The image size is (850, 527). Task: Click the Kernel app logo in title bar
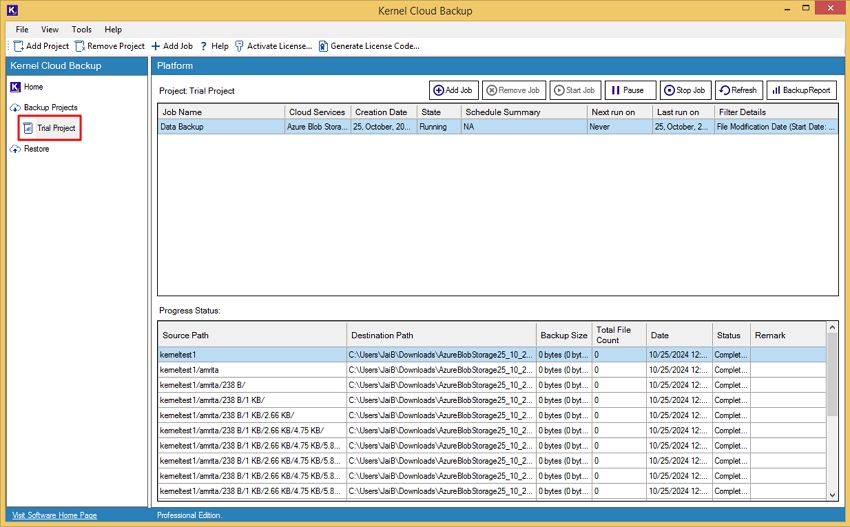12,10
